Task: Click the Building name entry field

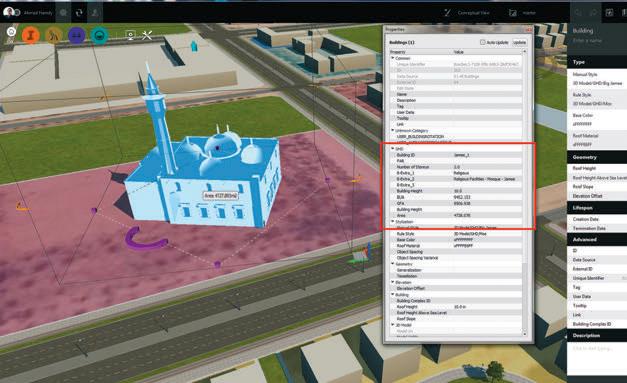Action: pos(597,40)
